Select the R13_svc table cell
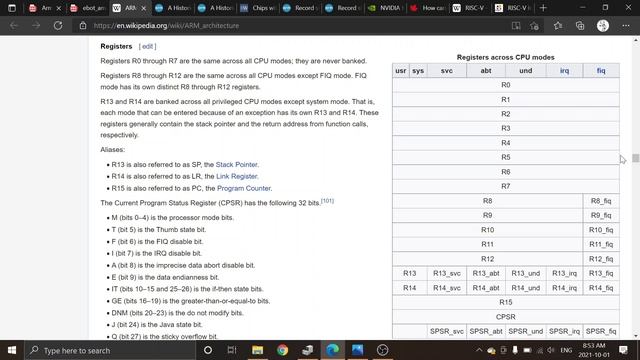Image resolution: width=640 pixels, height=360 pixels. (x=447, y=273)
